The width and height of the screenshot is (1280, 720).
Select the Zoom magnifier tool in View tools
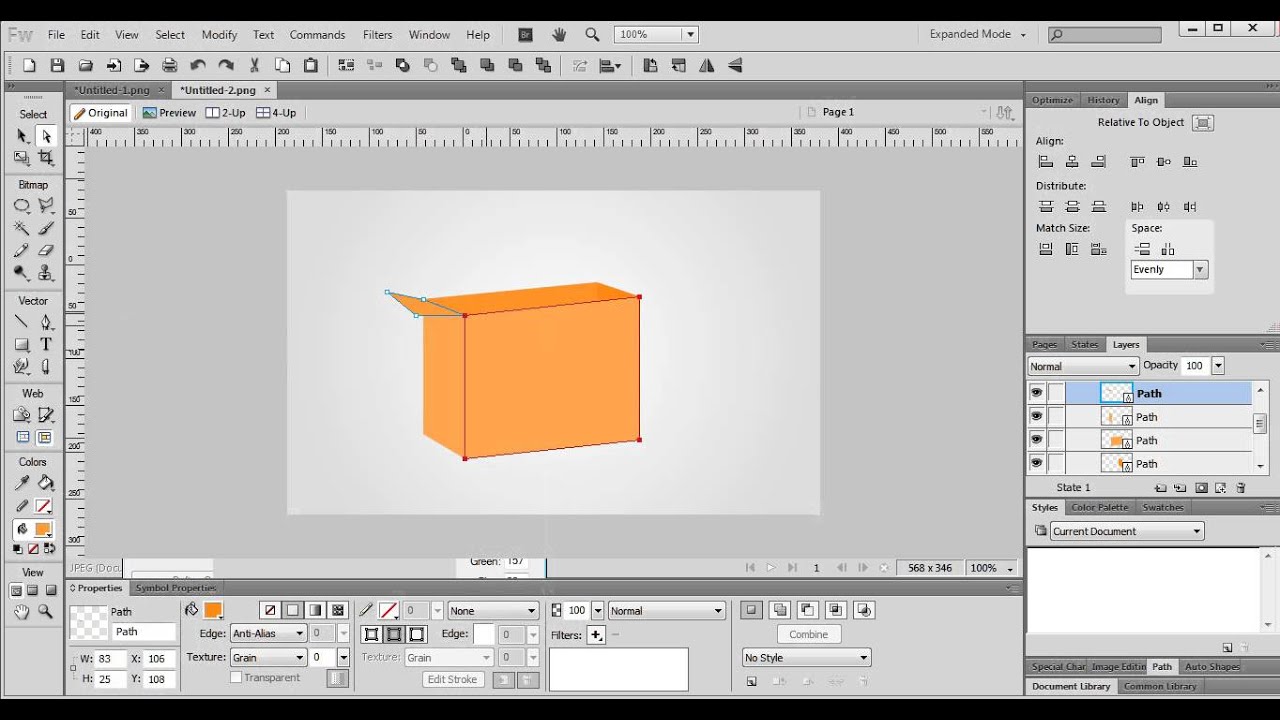click(46, 612)
